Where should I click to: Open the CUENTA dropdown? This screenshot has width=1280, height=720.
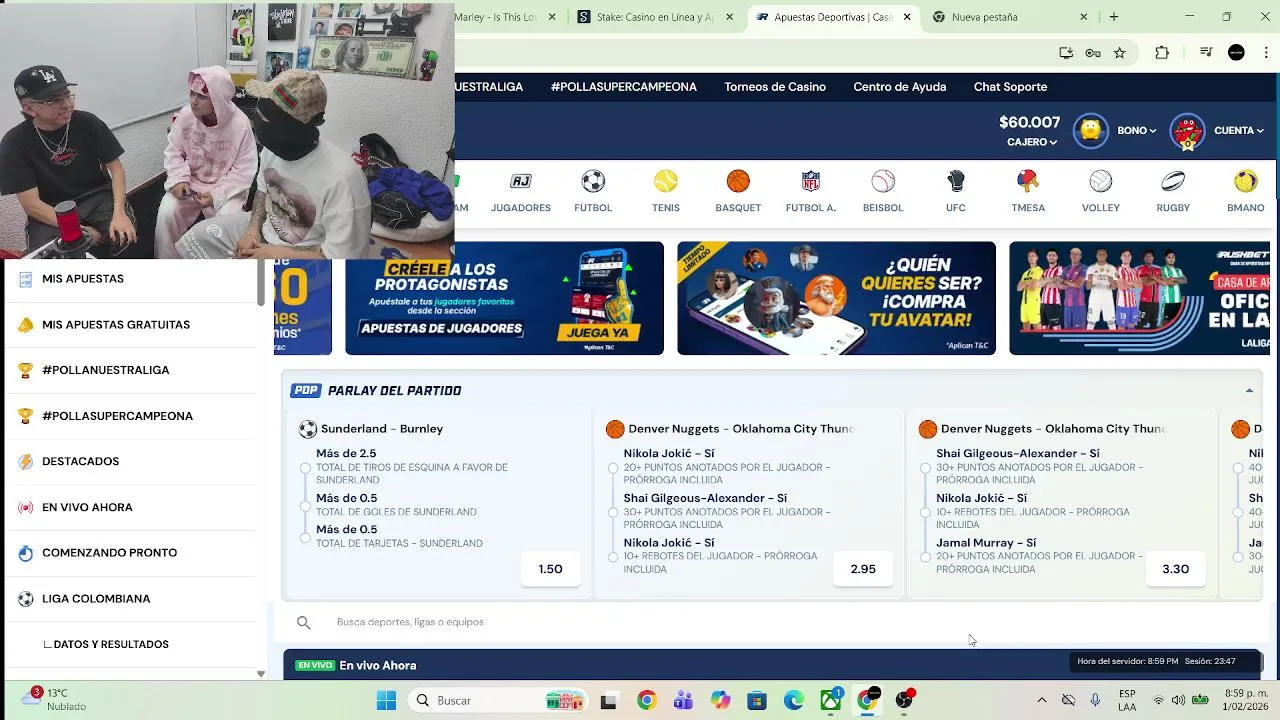pos(1239,131)
